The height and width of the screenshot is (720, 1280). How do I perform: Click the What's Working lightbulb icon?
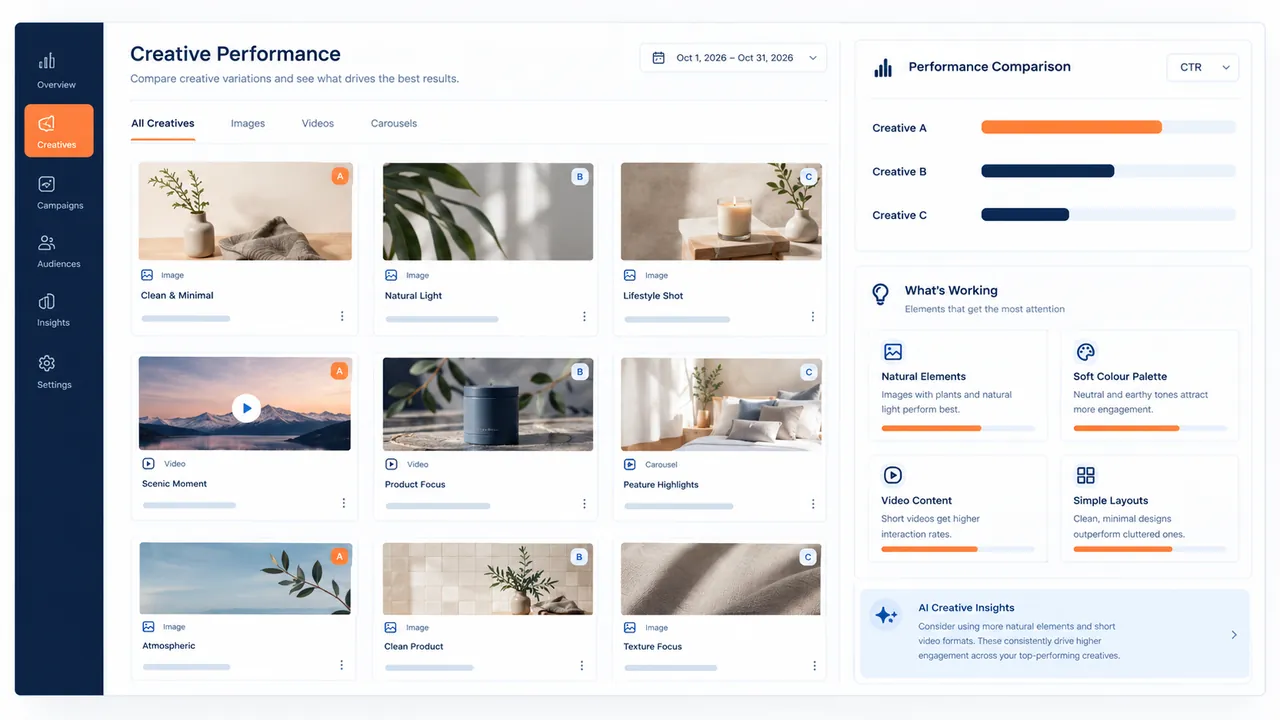click(880, 294)
